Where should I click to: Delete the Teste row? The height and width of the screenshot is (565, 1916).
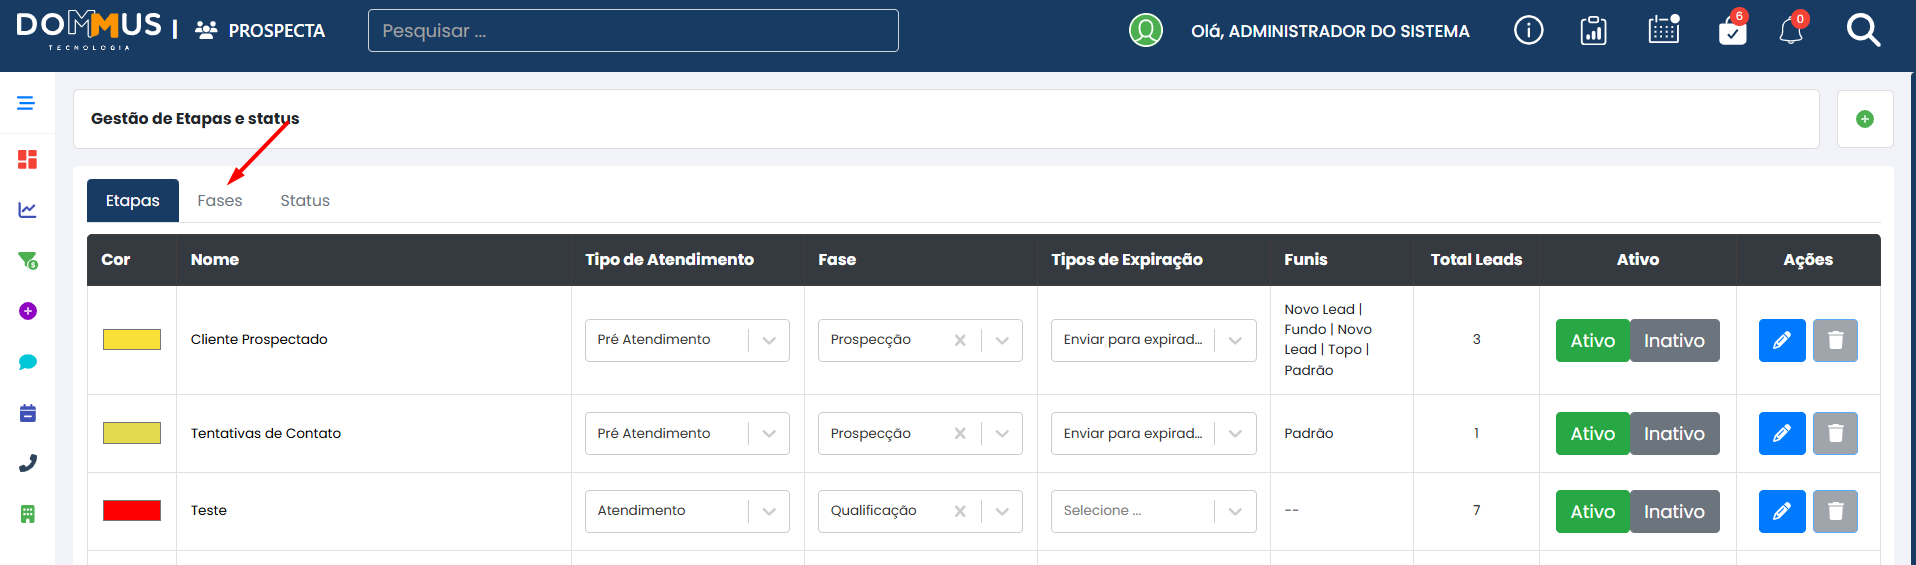1835,511
